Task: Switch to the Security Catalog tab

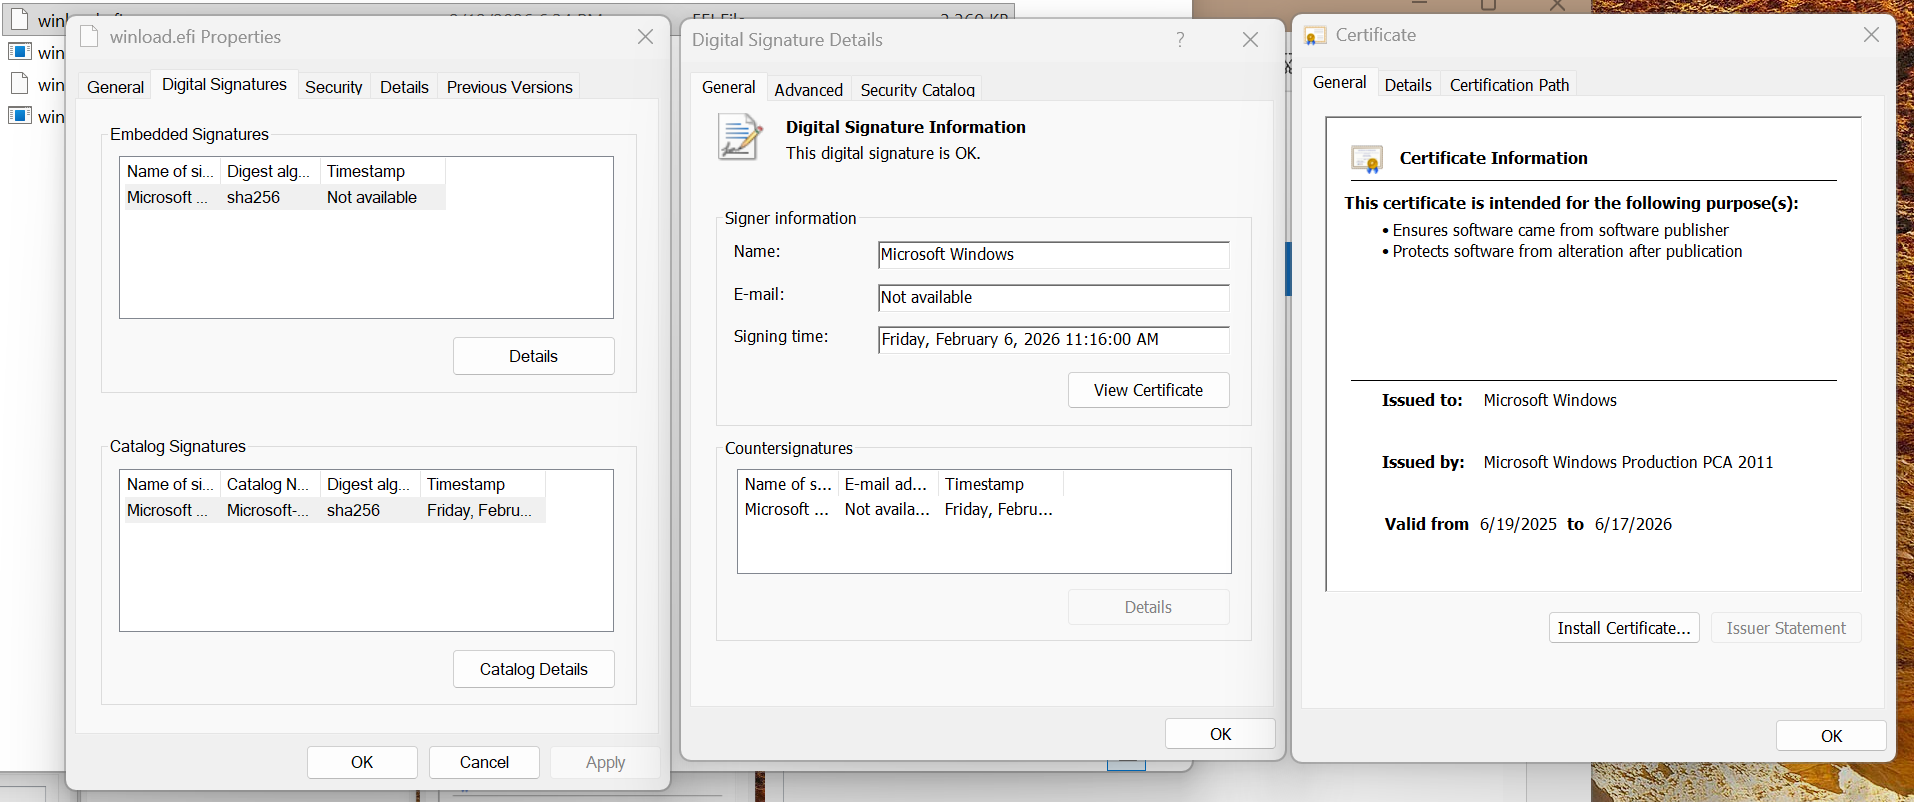Action: (x=917, y=89)
